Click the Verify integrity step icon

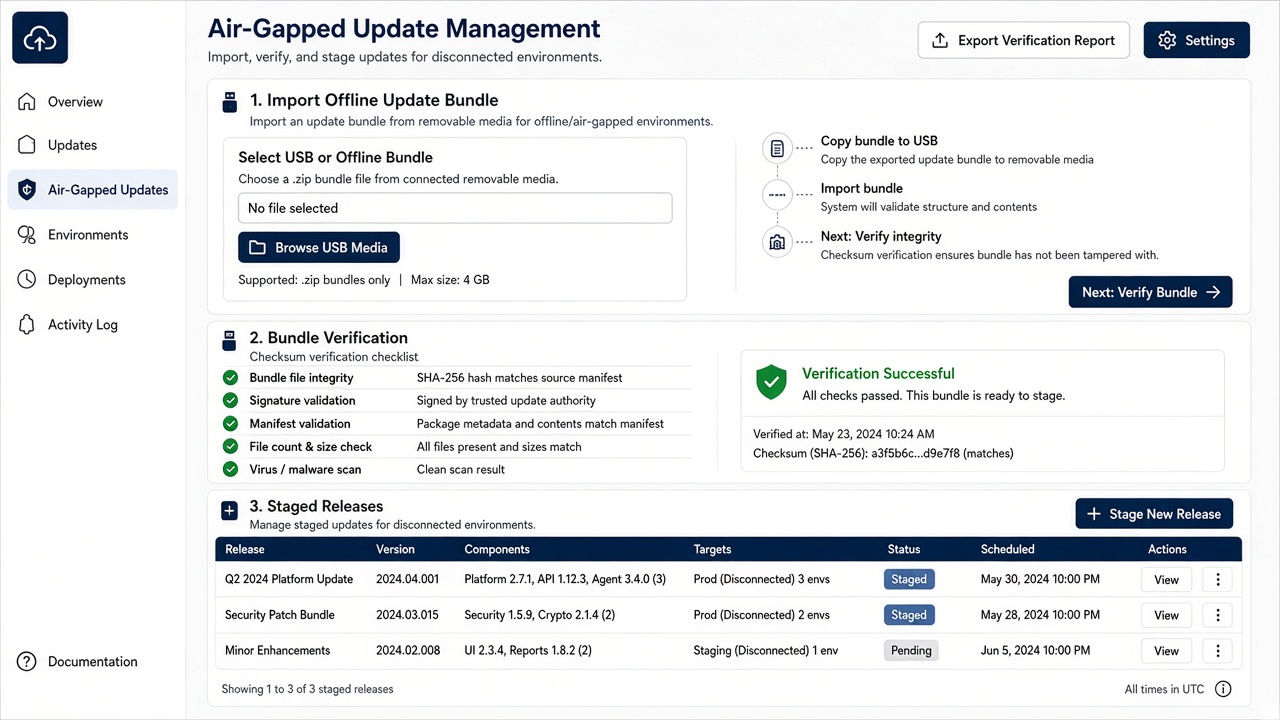click(x=777, y=242)
